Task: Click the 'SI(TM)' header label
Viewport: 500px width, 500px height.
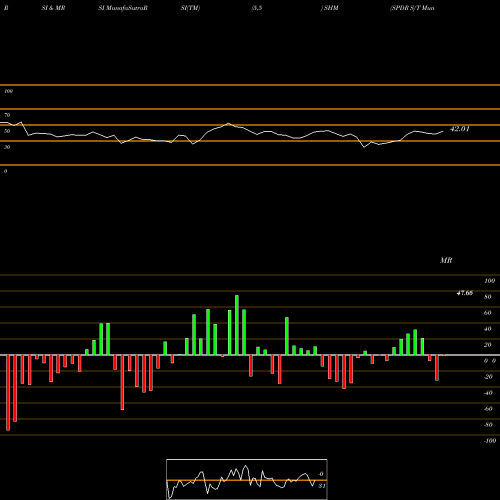Action: coord(190,8)
